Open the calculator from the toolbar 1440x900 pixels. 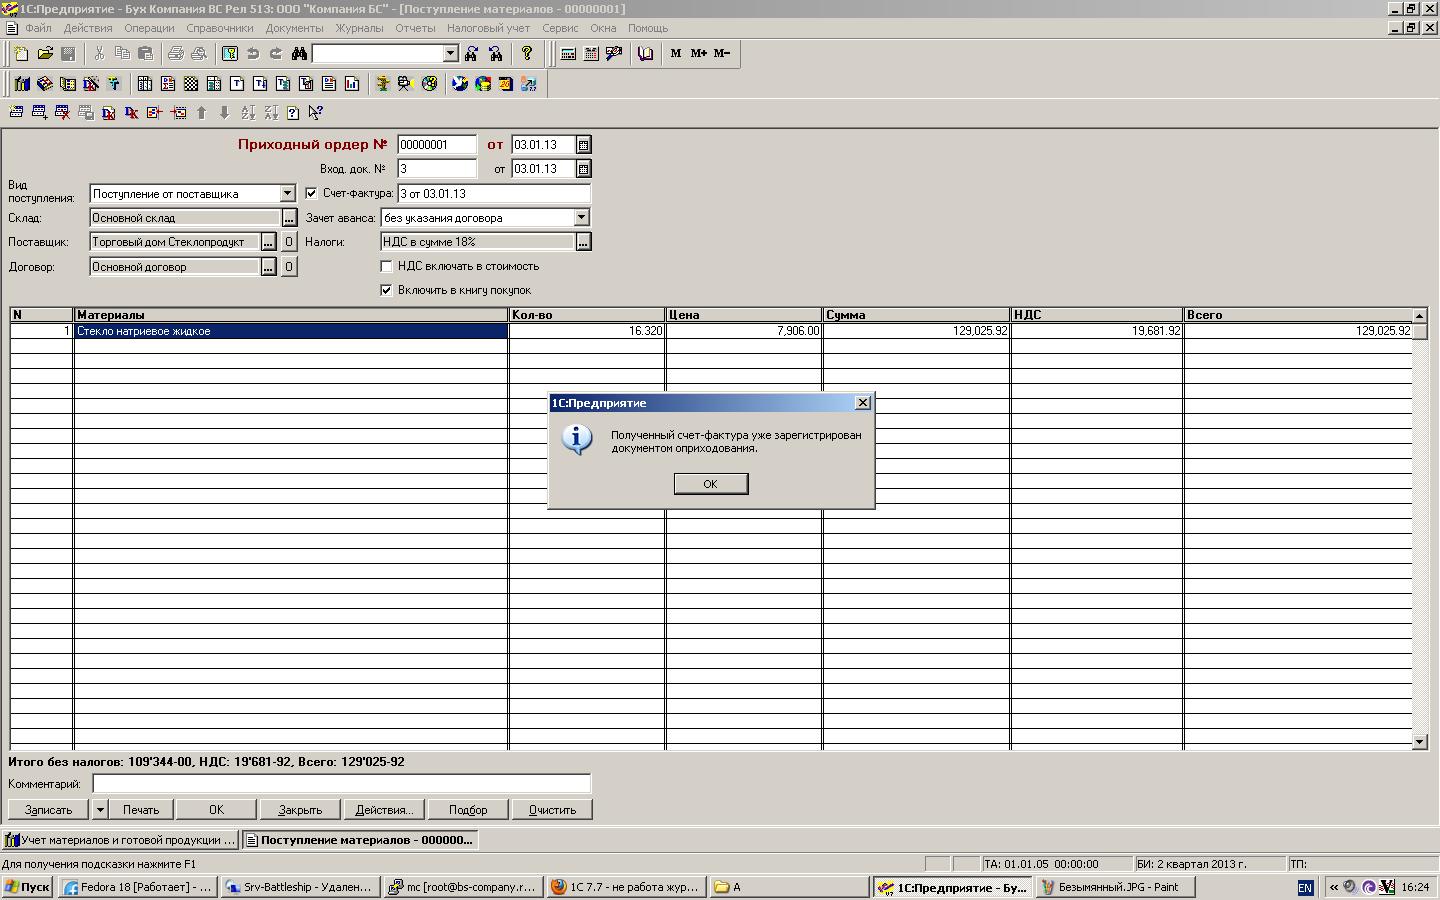[568, 54]
